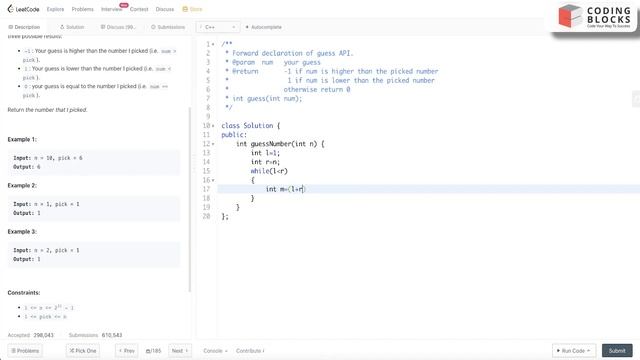The height and width of the screenshot is (360, 640).
Task: Click the 'Example 2:' heading
Action: pos(22,185)
